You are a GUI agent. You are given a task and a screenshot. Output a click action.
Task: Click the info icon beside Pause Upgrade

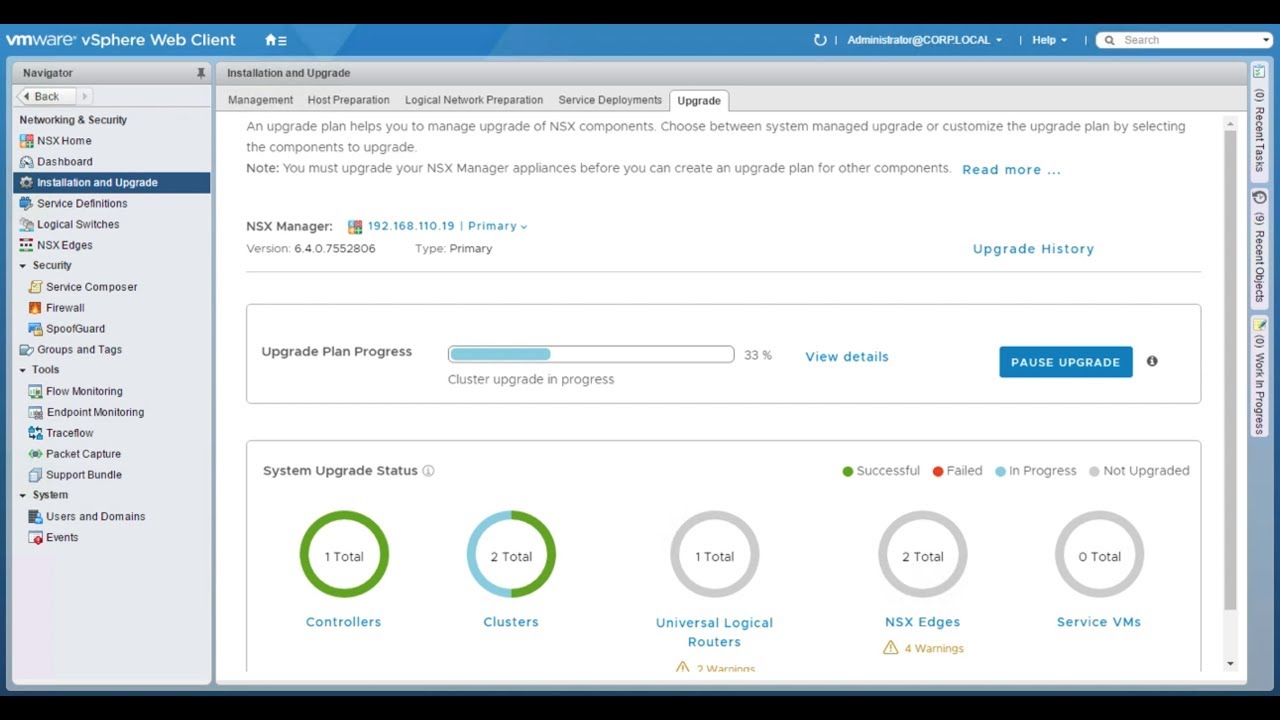click(1152, 361)
